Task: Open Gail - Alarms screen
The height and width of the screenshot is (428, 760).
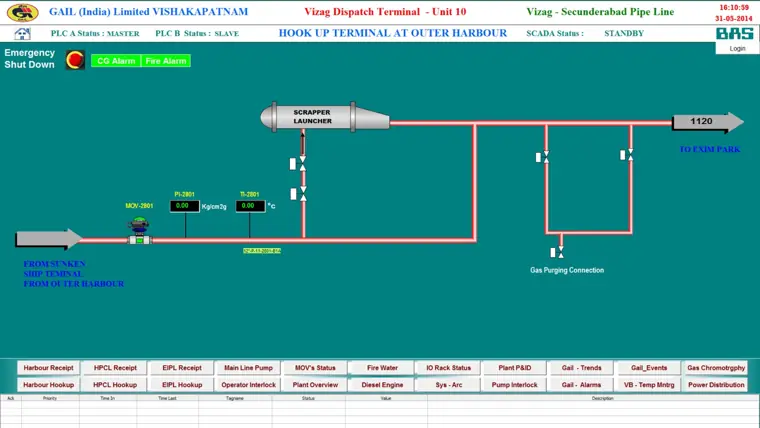Action: point(582,385)
